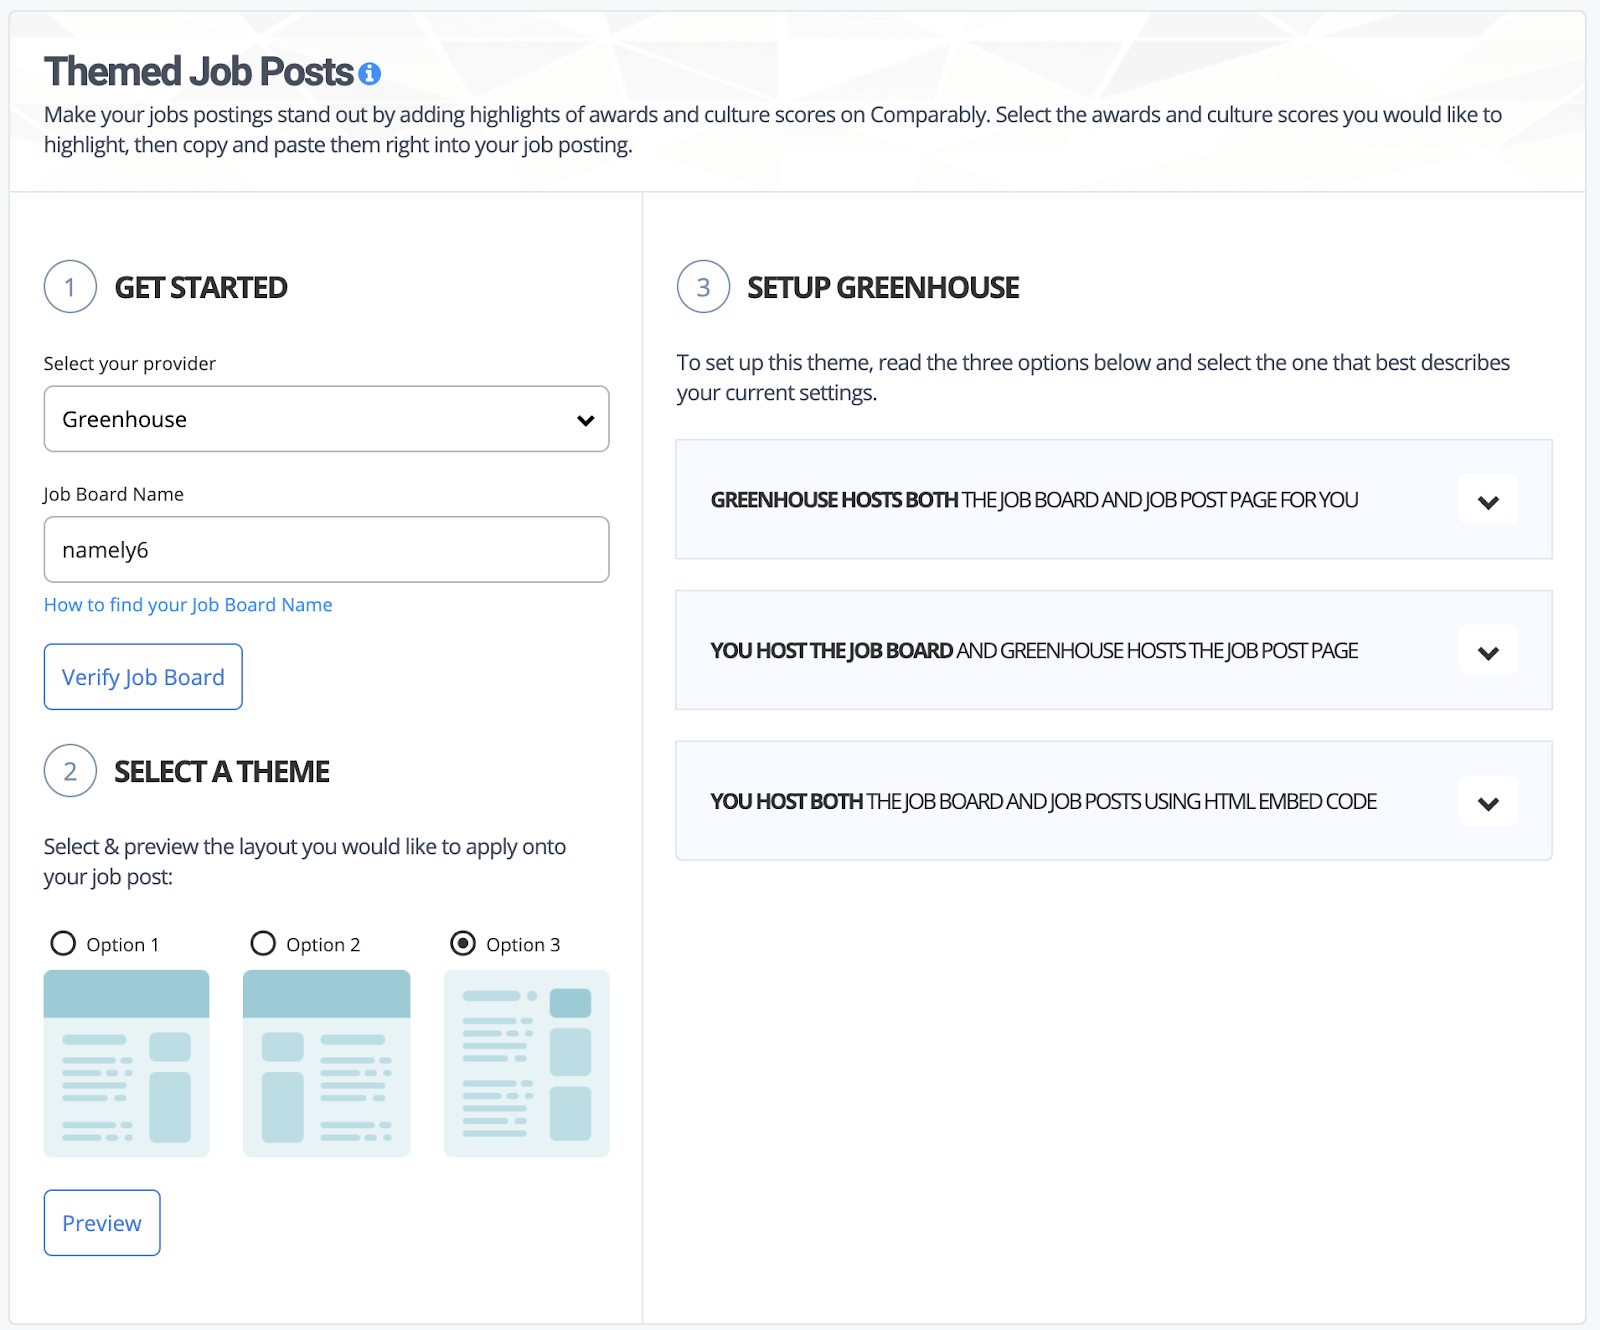This screenshot has width=1600, height=1330.
Task: Click the You Host Both panel title
Action: (x=1044, y=802)
